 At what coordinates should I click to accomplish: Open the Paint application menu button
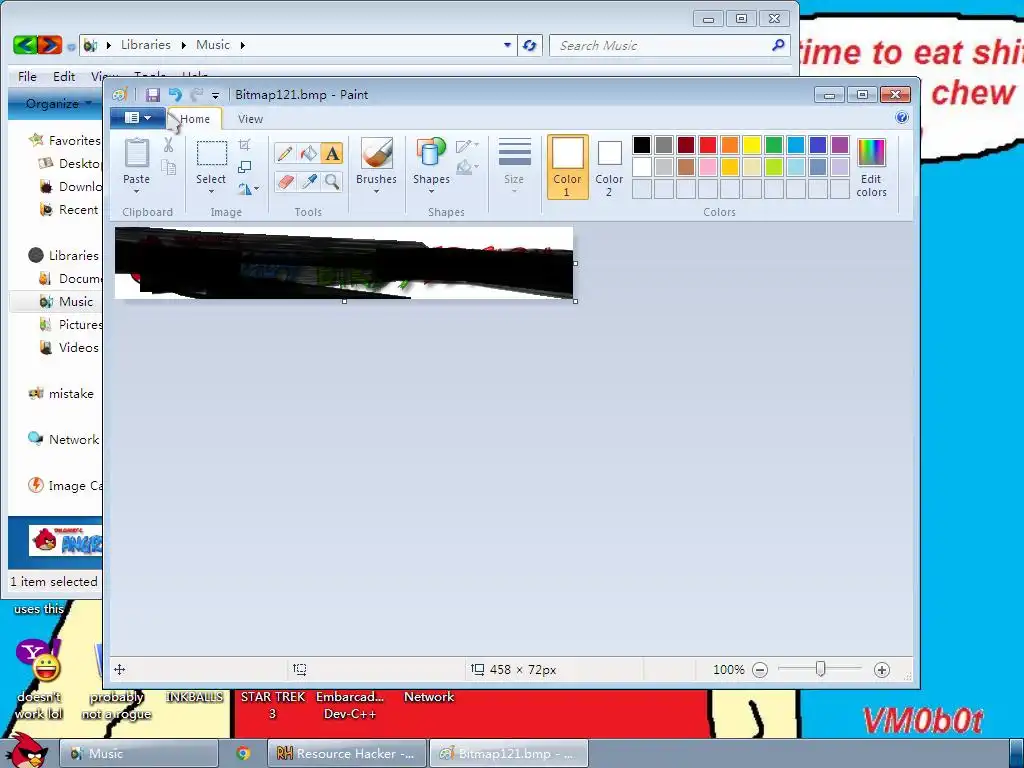(x=138, y=118)
